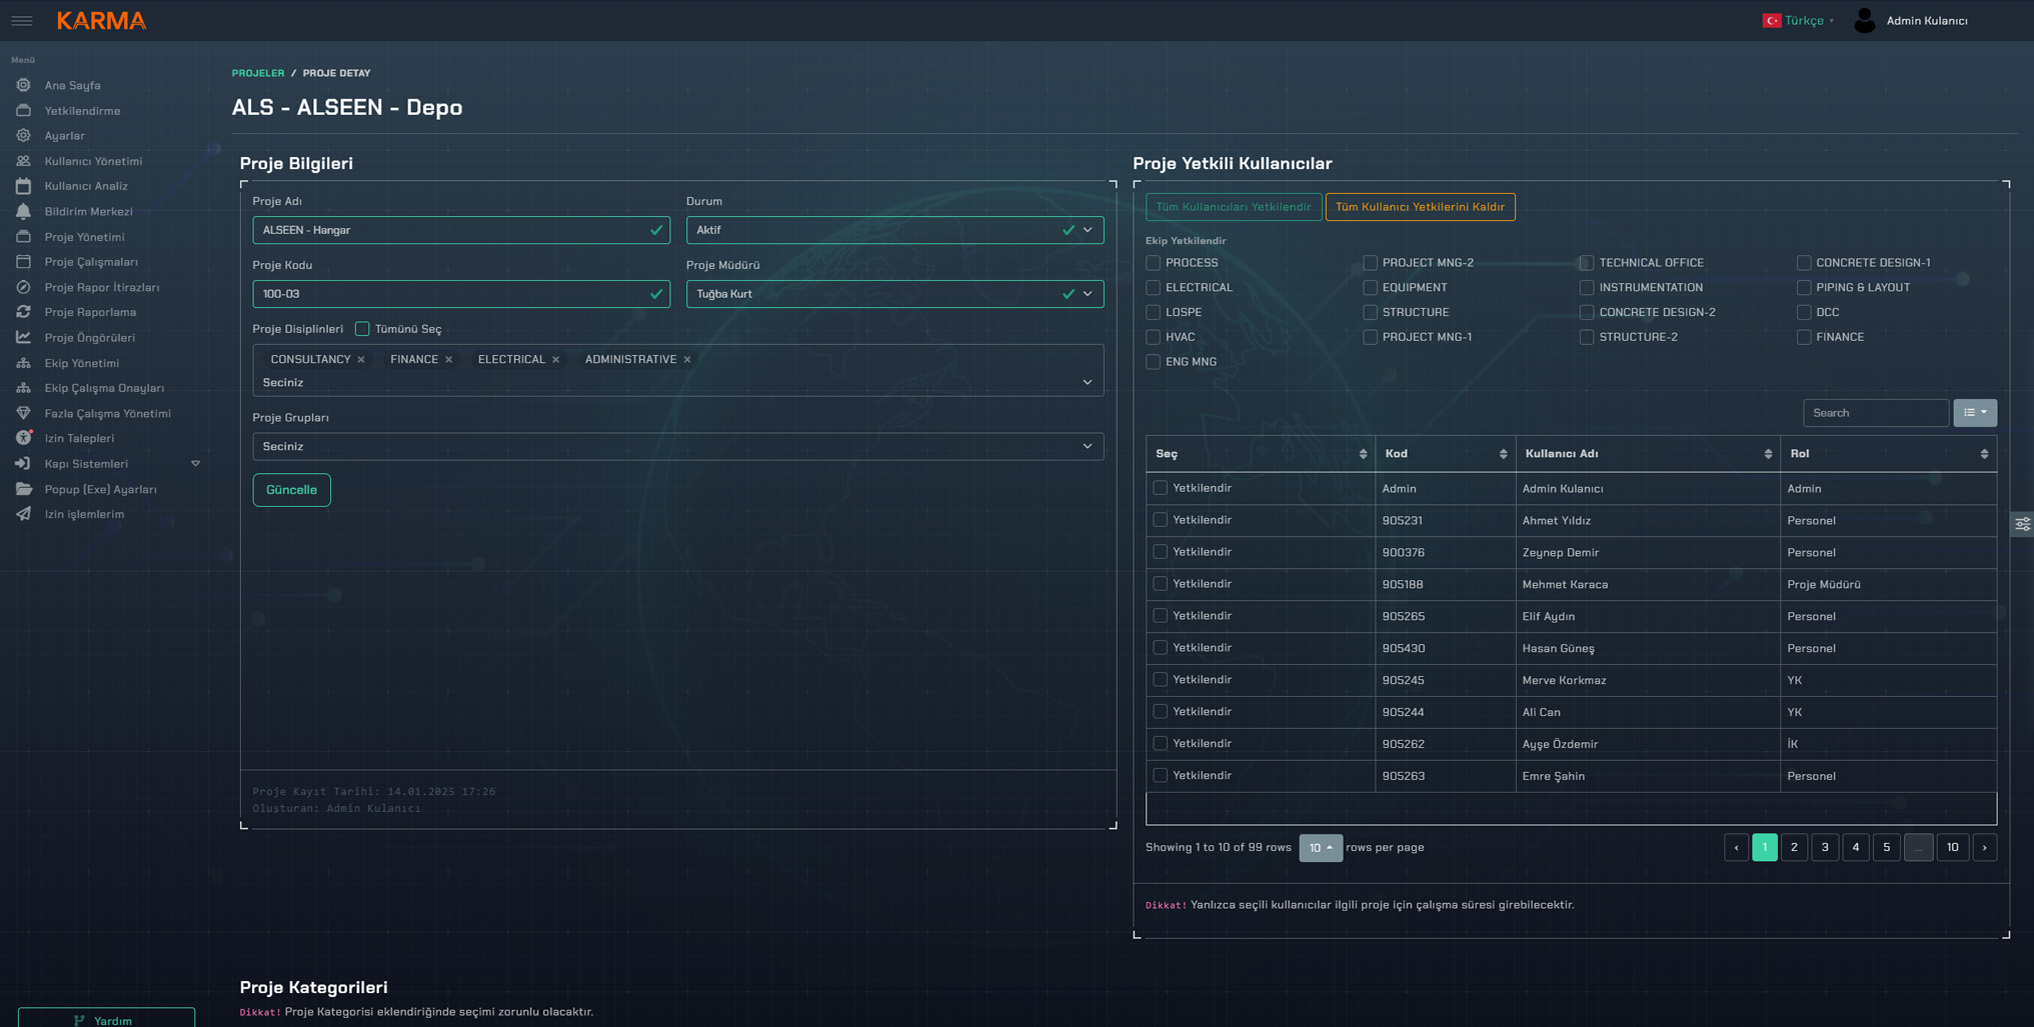This screenshot has height=1027, width=2034.
Task: Open Proje Yönetimi in sidebar menu
Action: click(84, 237)
